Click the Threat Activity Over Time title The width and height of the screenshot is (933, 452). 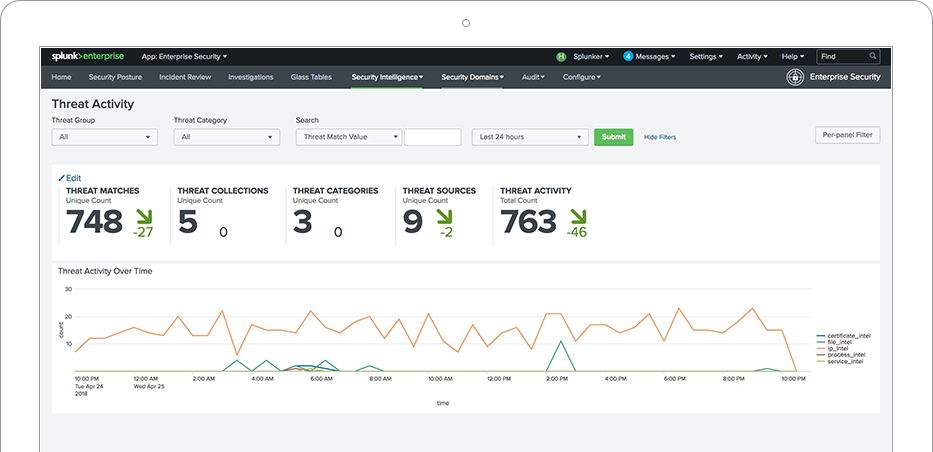pos(105,271)
